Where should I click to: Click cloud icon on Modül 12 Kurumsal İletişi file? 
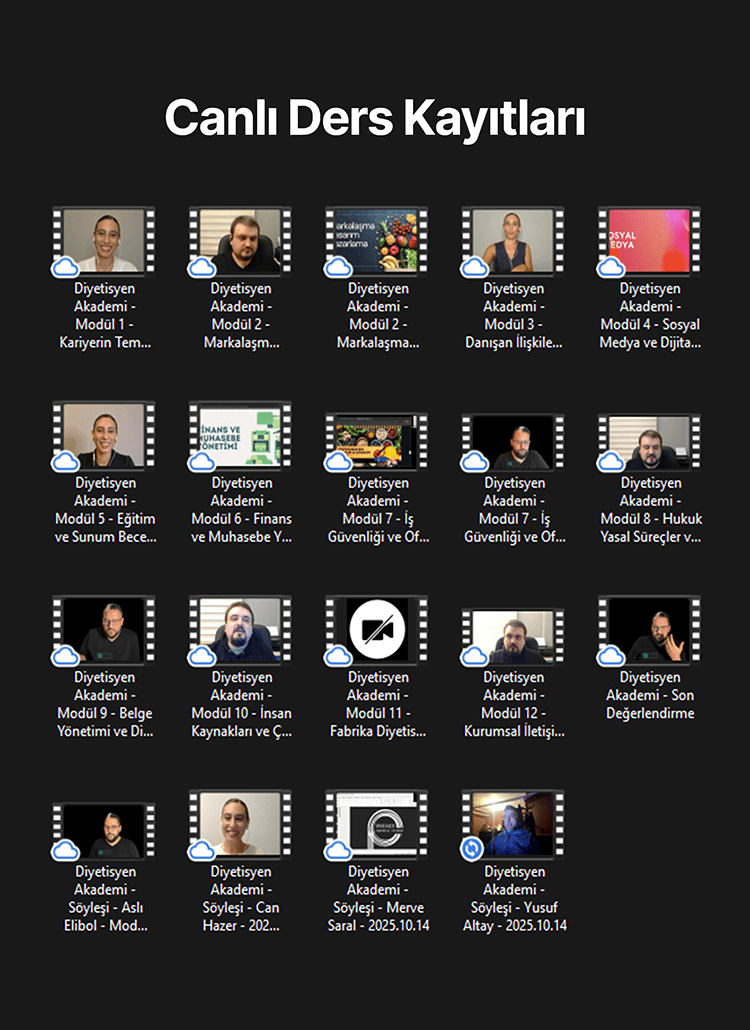tap(475, 656)
